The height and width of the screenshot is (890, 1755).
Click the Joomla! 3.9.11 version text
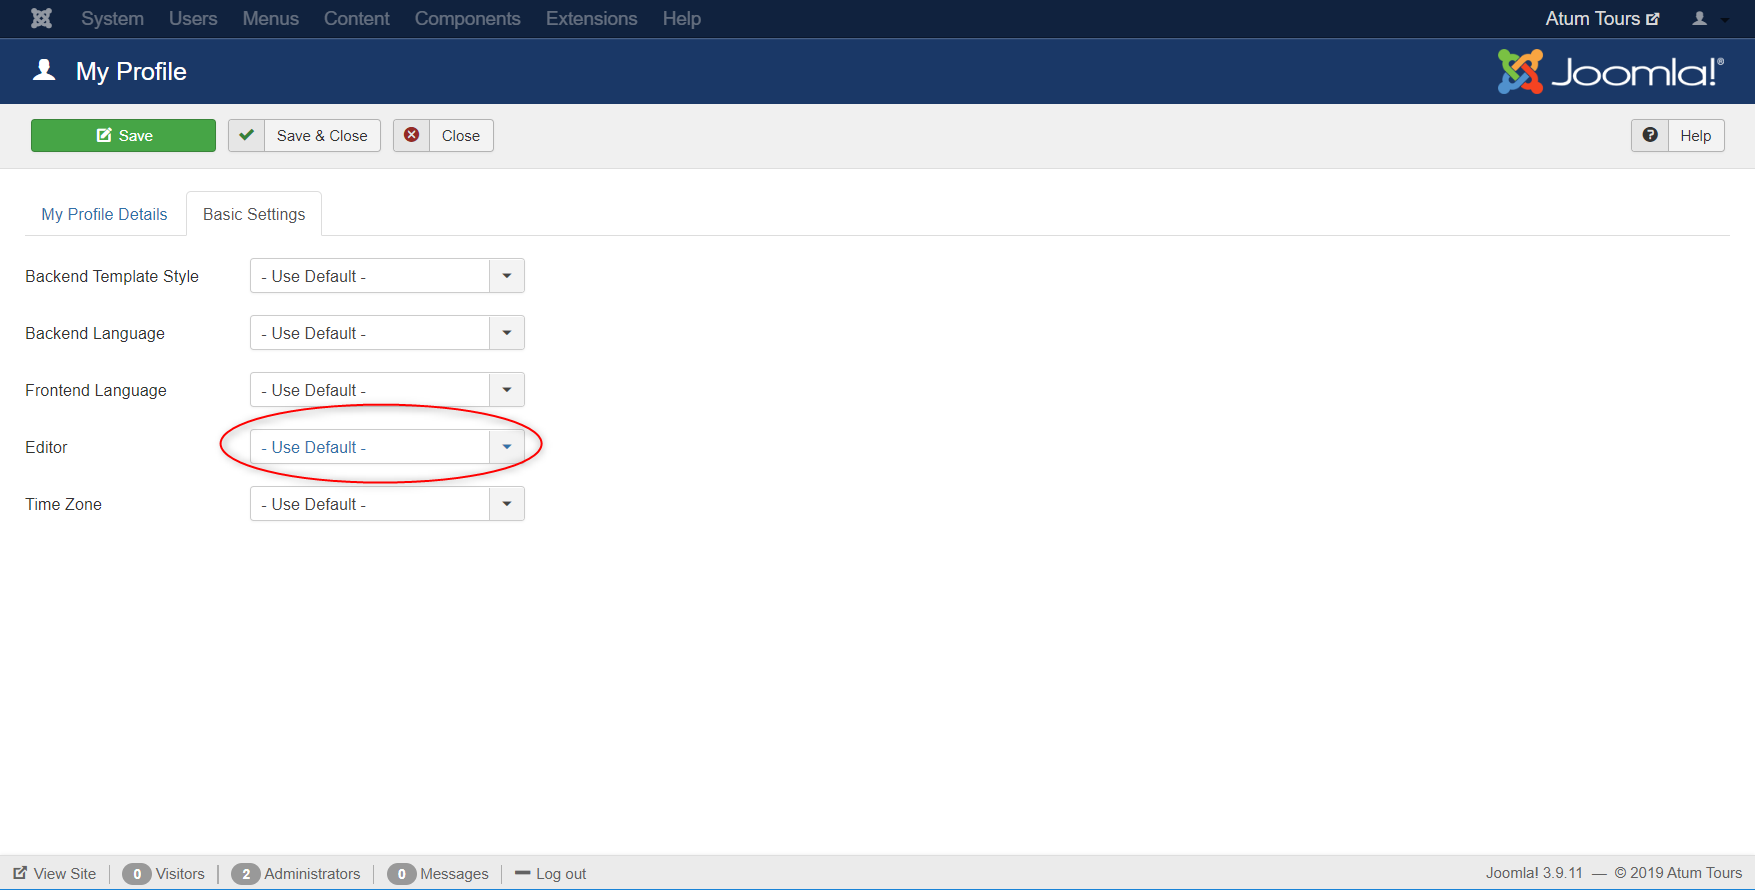pos(1534,873)
